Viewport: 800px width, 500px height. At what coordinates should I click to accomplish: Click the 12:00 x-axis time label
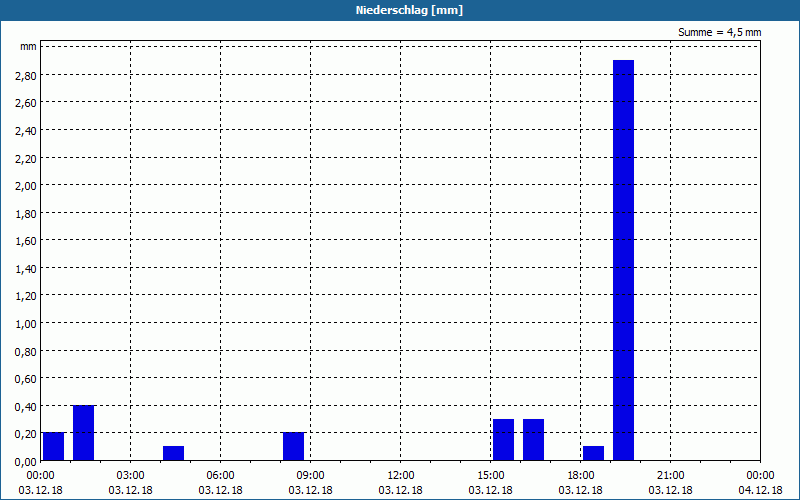[x=401, y=476]
